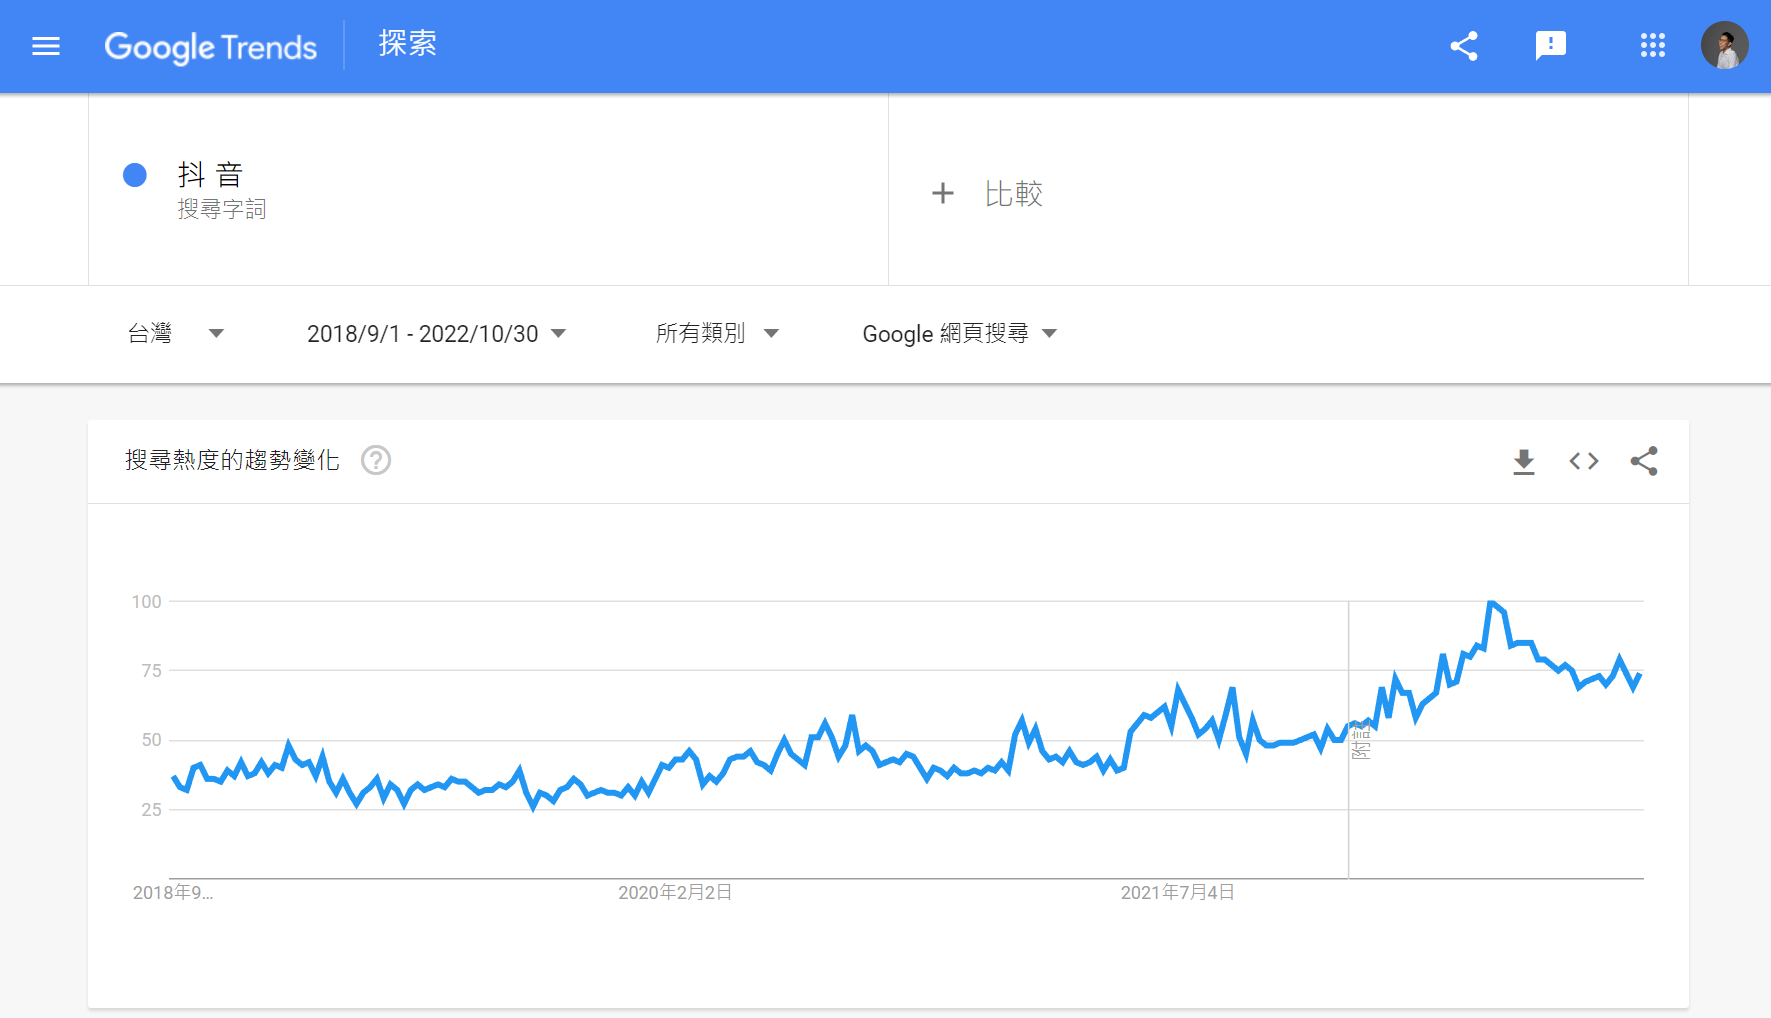Edit the 抖音 search term

tap(211, 175)
